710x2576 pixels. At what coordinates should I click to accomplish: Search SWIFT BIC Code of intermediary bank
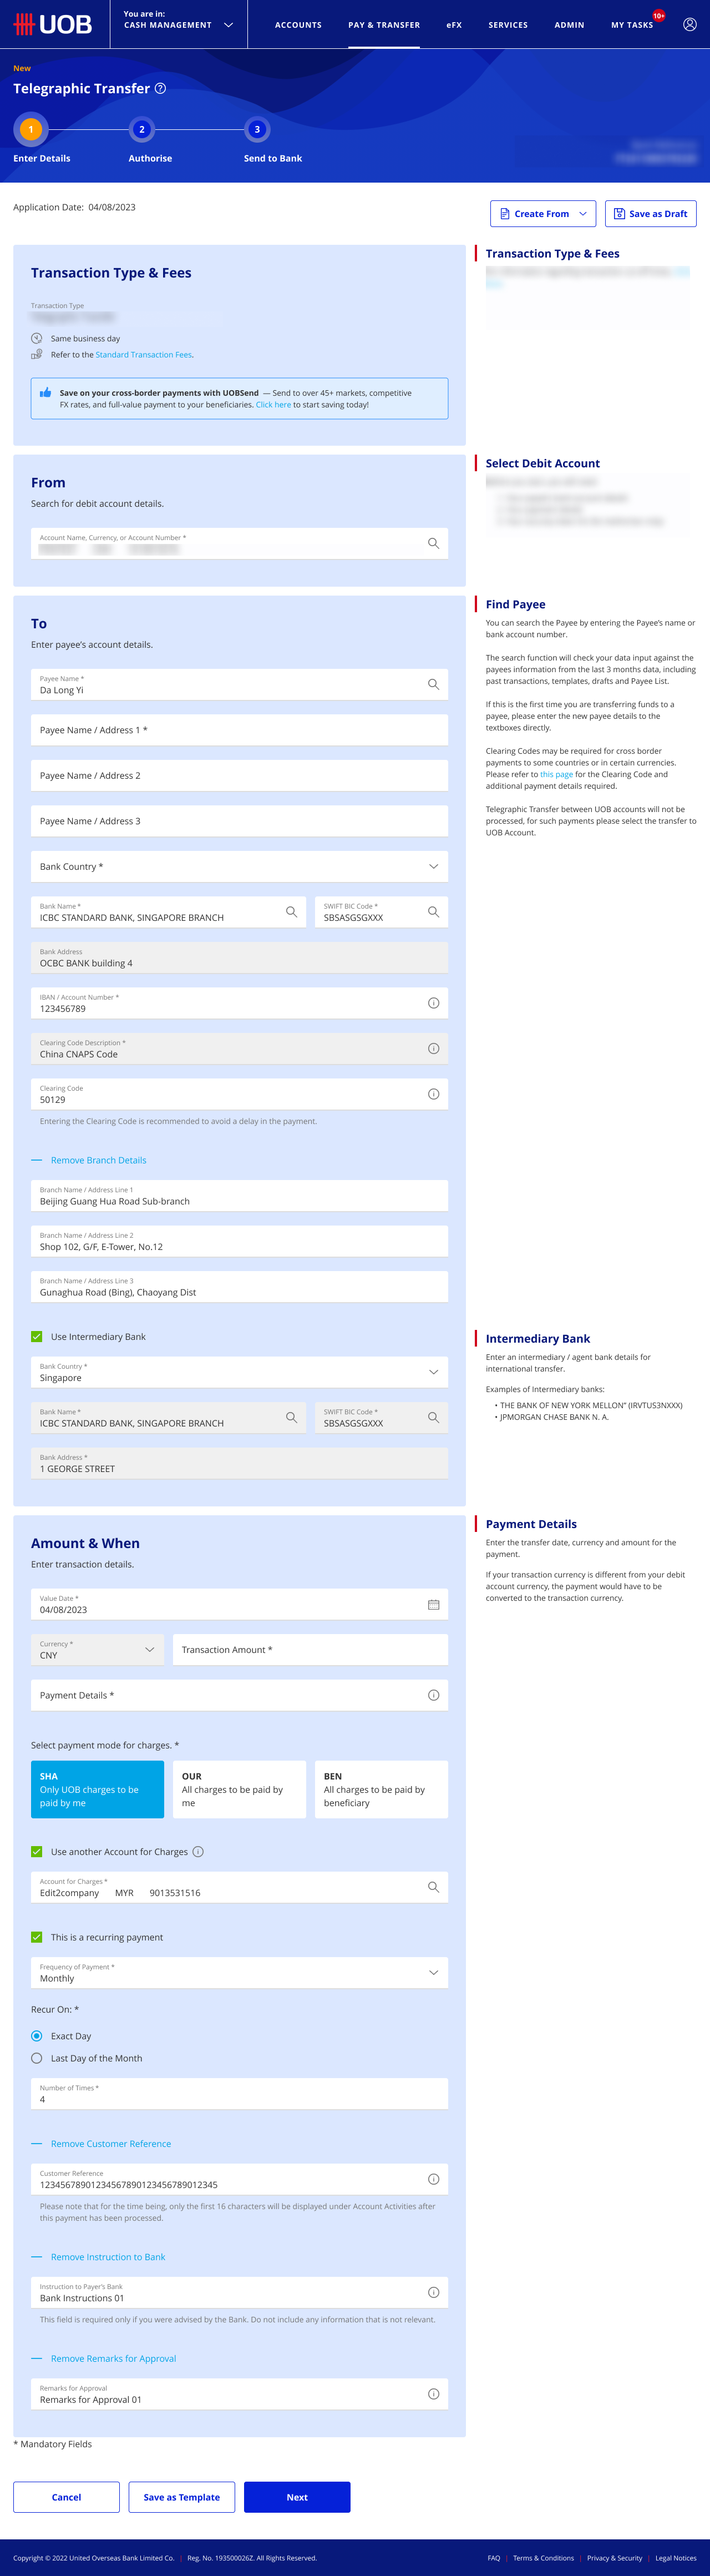[433, 1417]
